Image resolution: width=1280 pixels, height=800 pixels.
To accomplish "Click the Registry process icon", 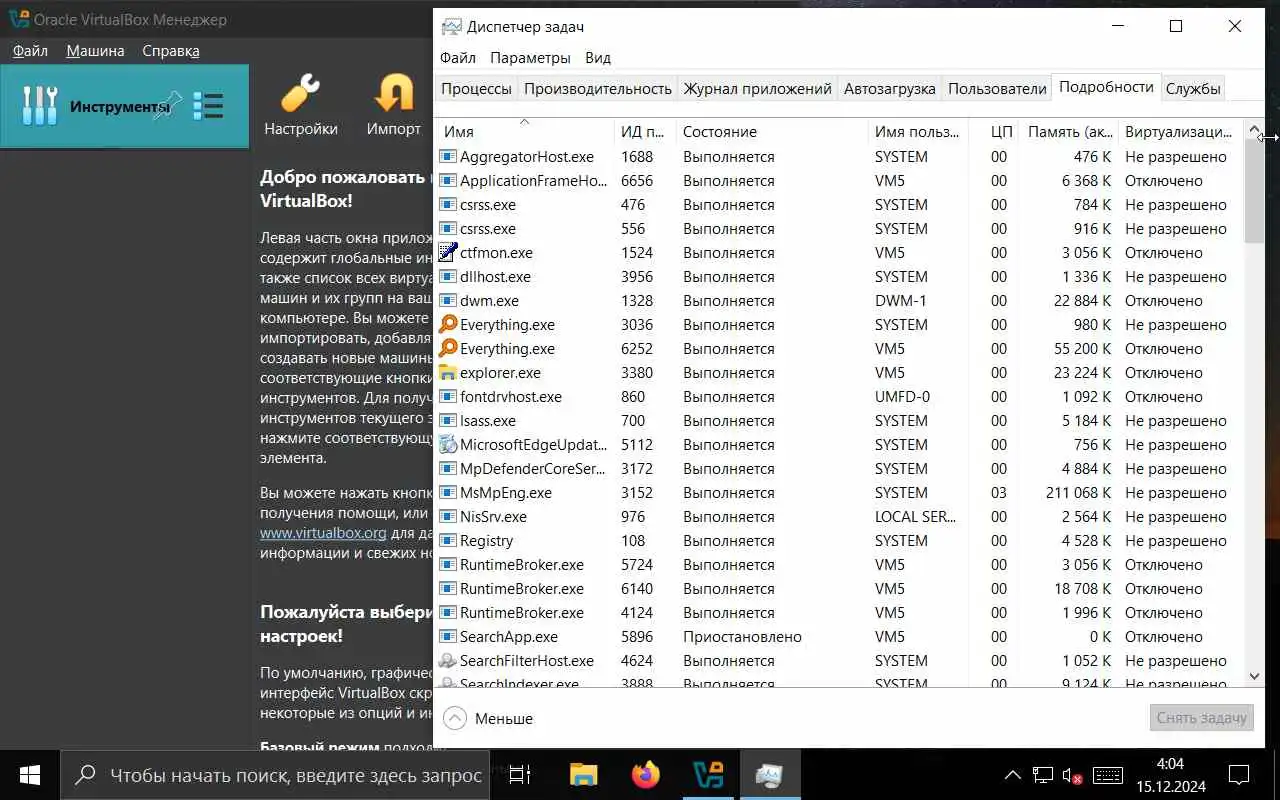I will coord(448,540).
